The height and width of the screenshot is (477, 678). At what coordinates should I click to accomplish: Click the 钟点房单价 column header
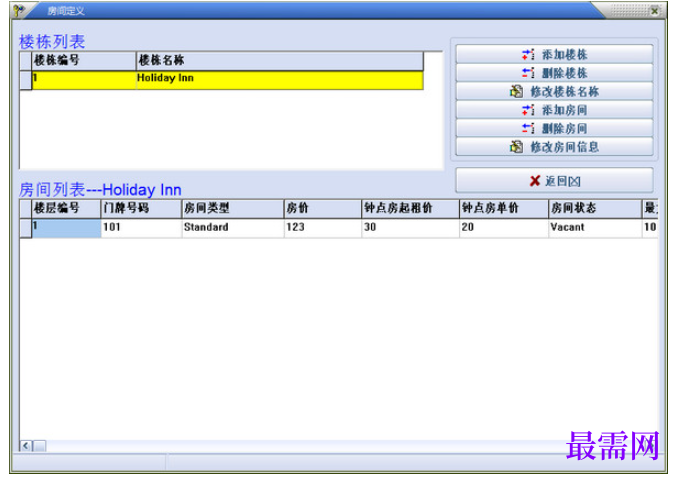click(504, 209)
